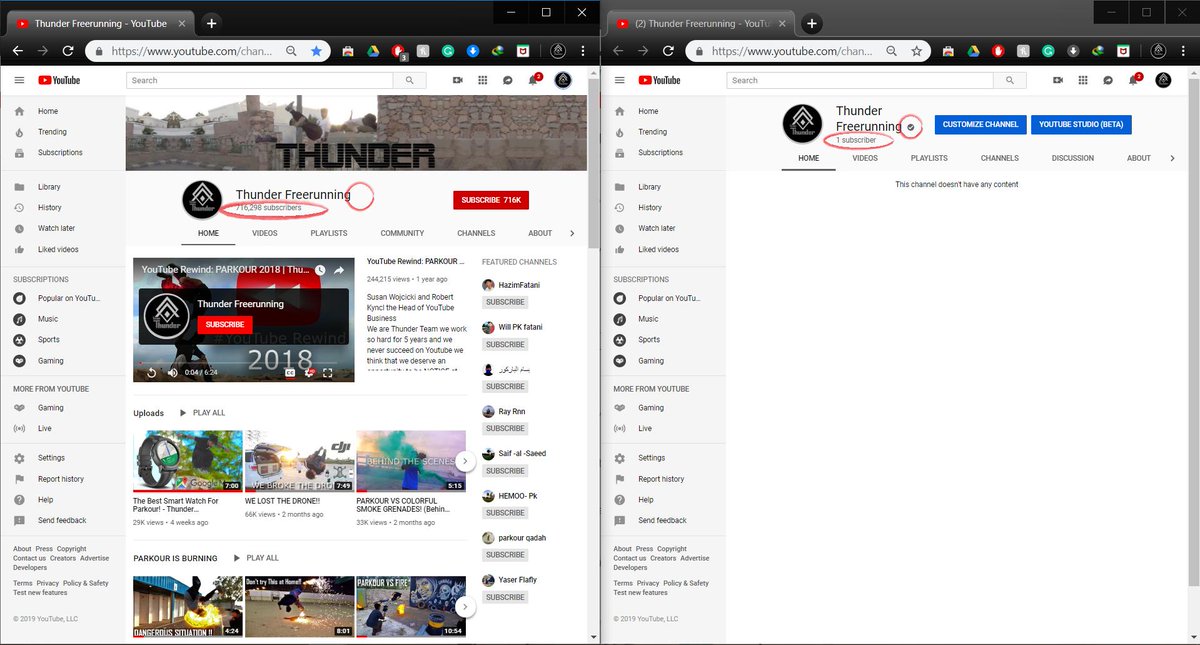Click the search field in right window
Viewport: 1200px width, 645px height.
click(x=859, y=80)
